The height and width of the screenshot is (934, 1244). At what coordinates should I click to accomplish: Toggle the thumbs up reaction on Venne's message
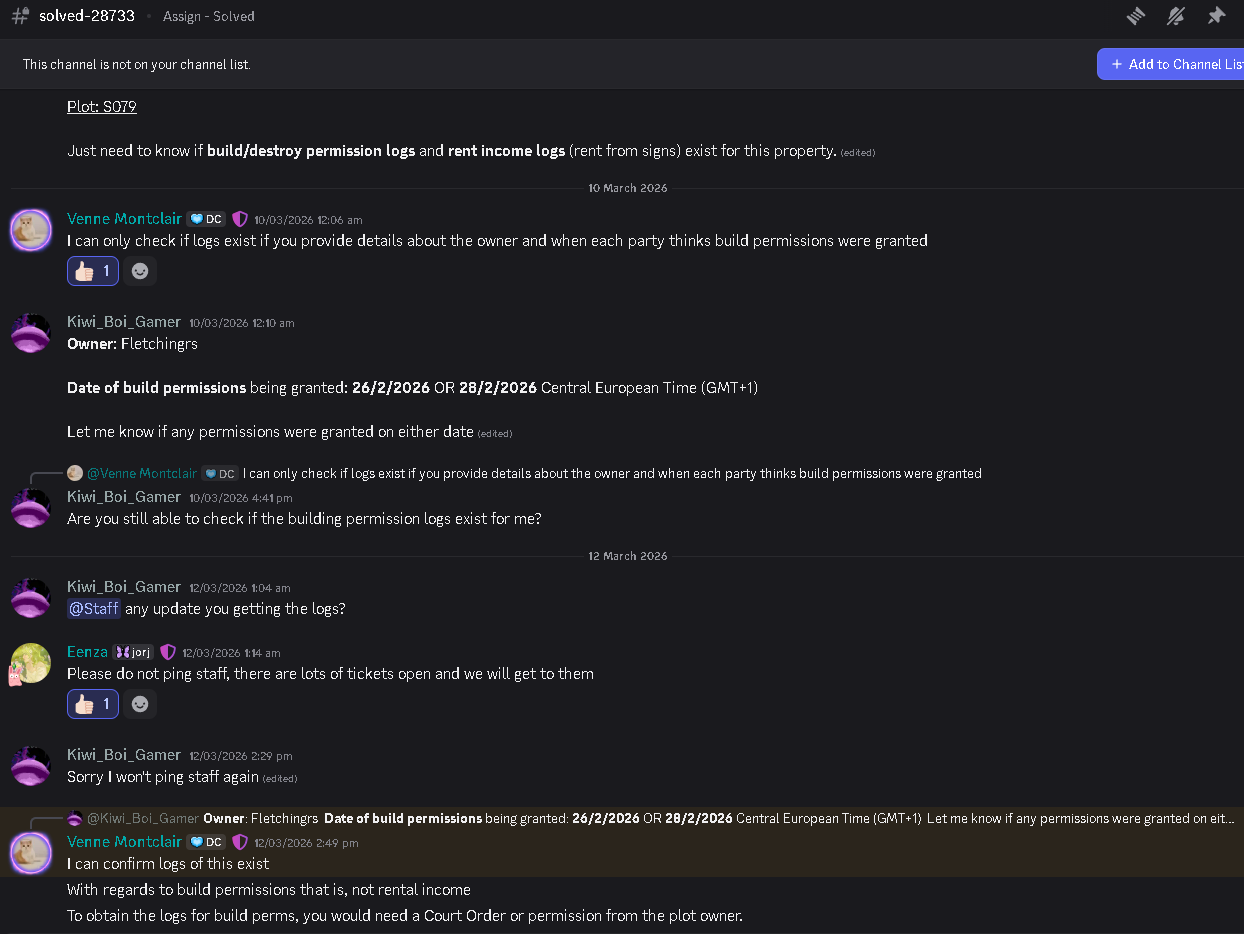coord(93,271)
